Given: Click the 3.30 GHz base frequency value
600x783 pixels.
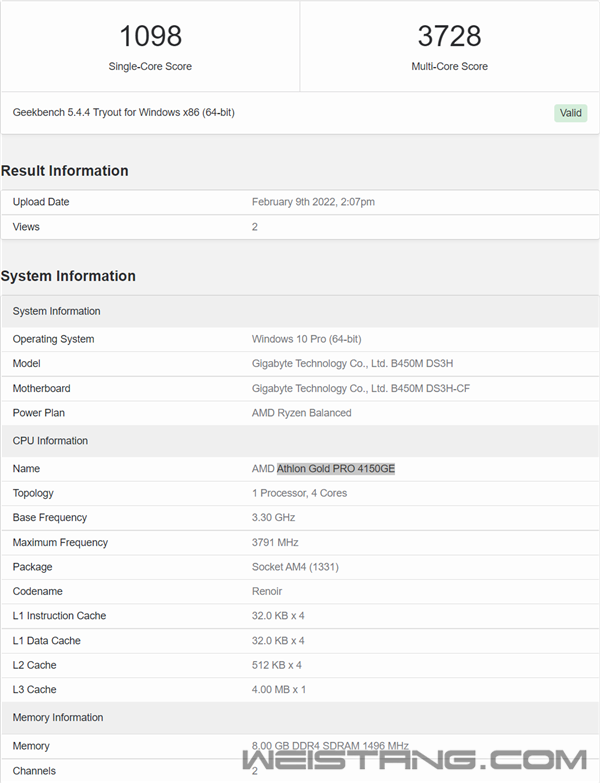Looking at the screenshot, I should coord(273,518).
